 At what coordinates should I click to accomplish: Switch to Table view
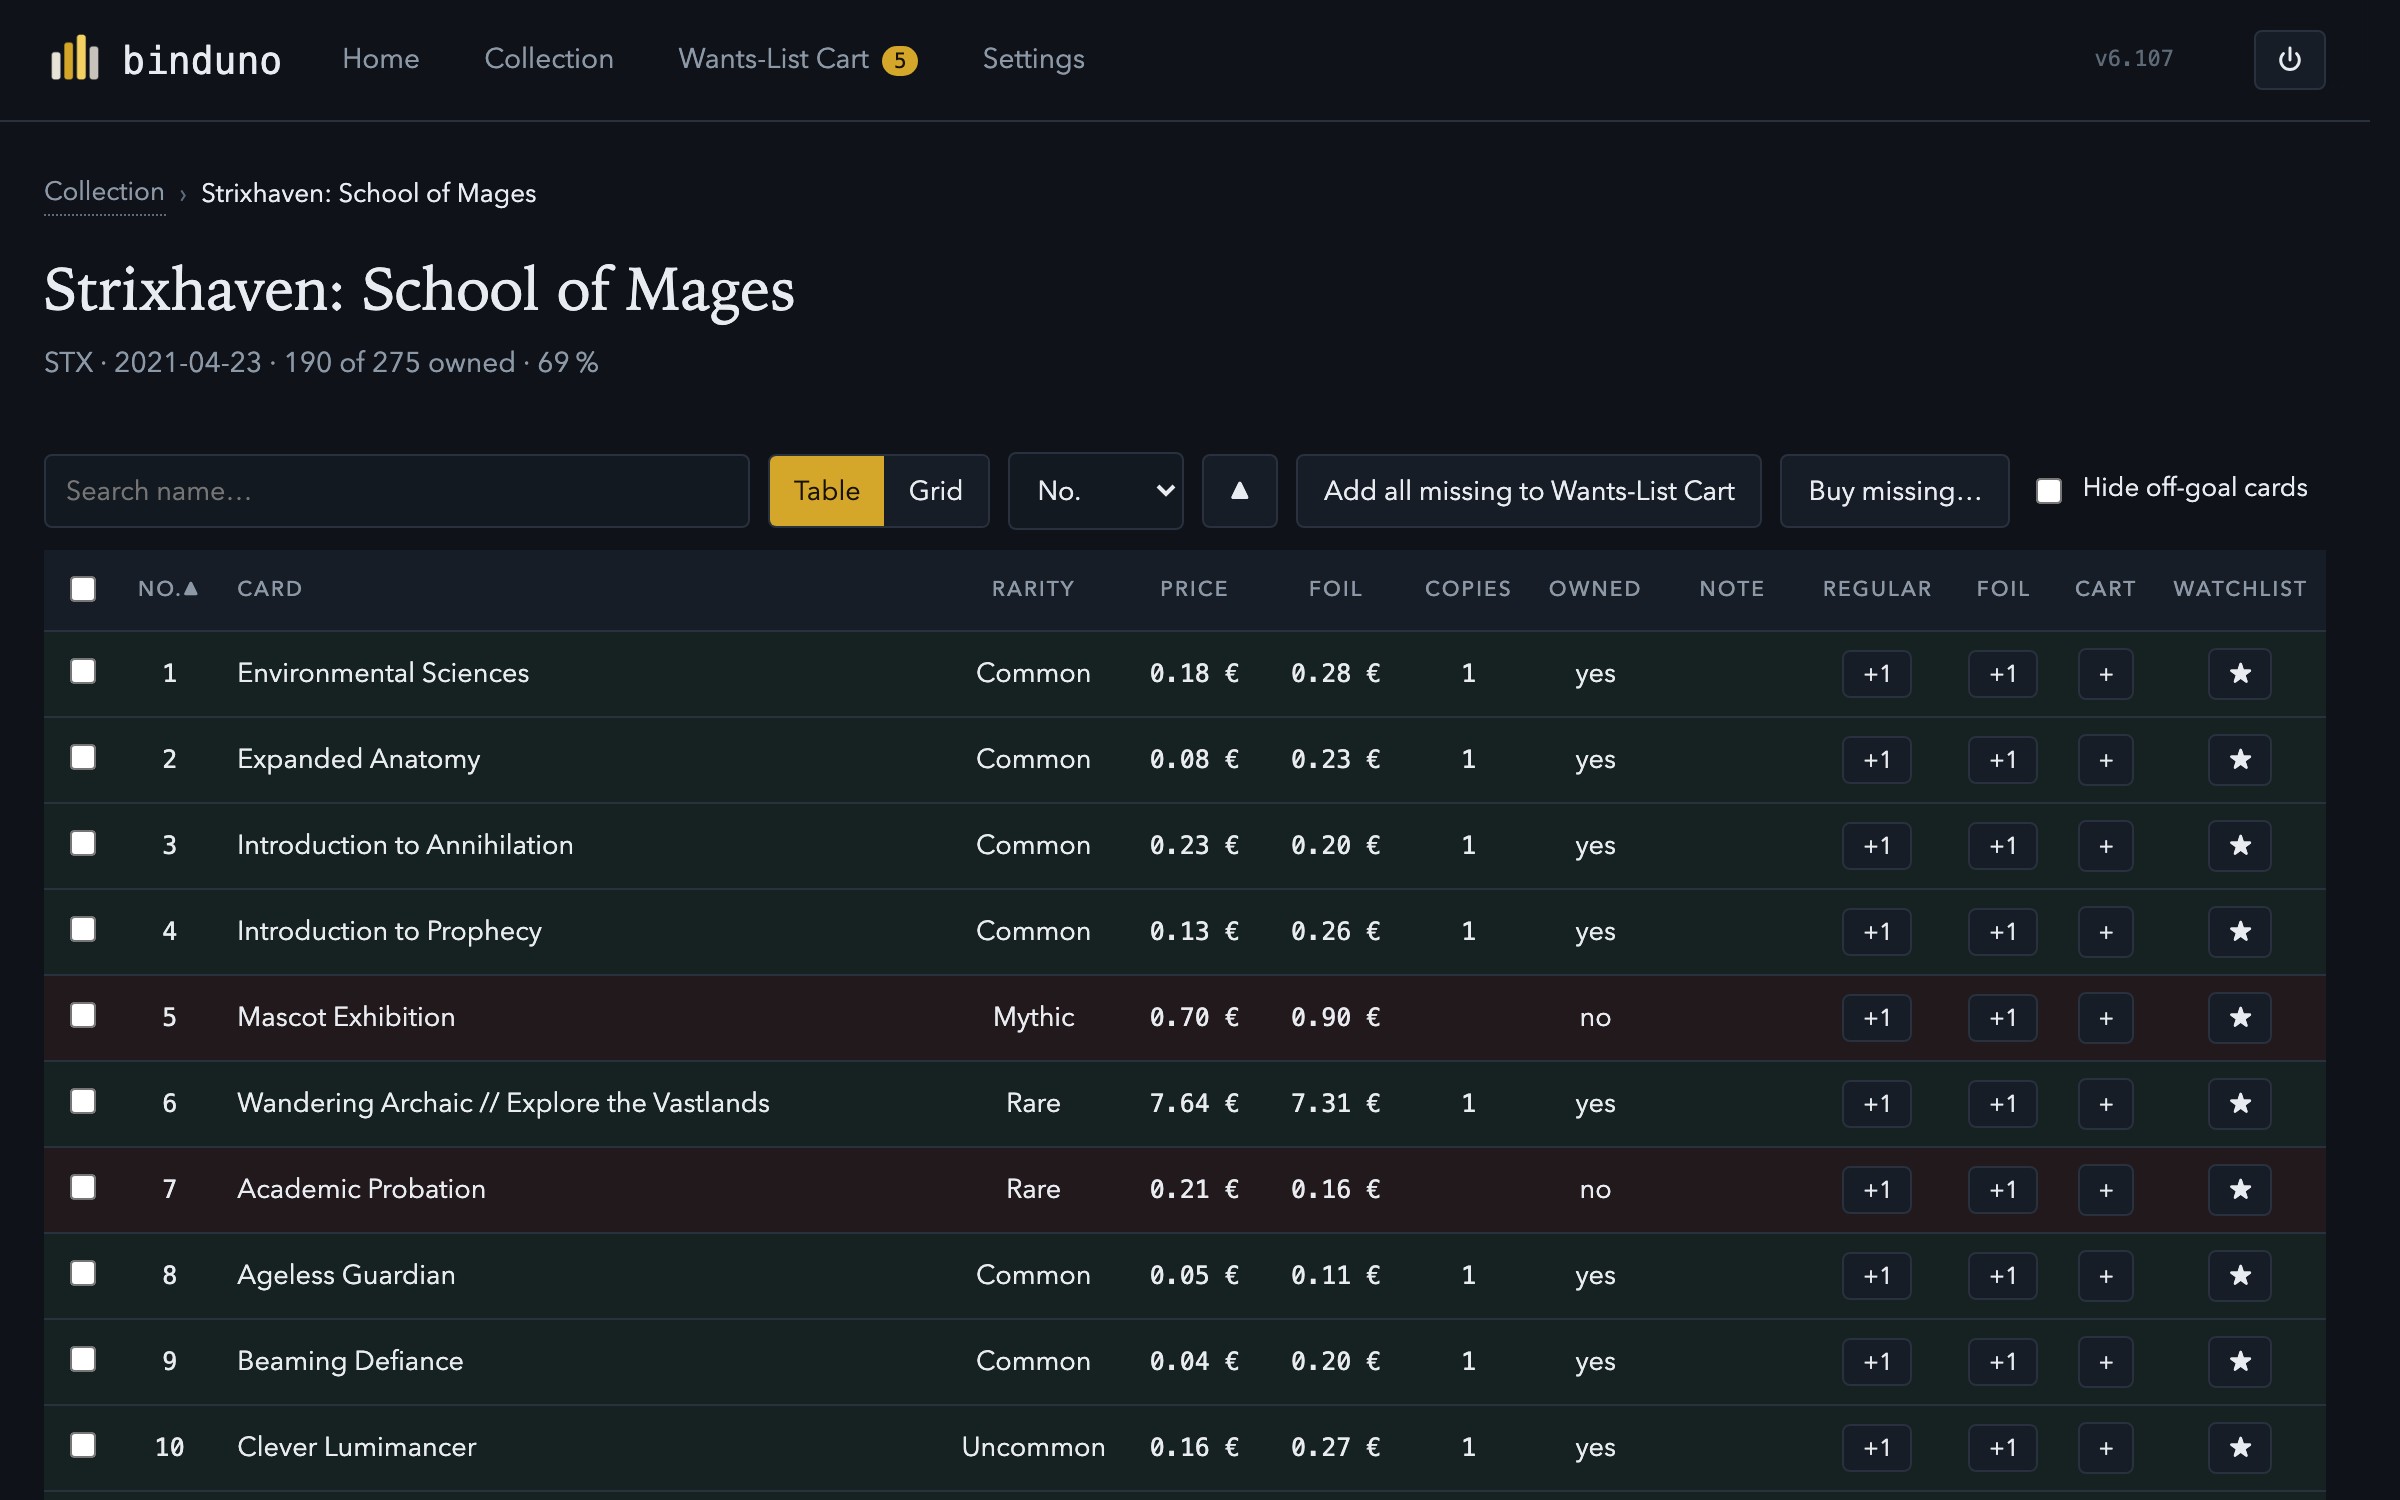click(827, 491)
